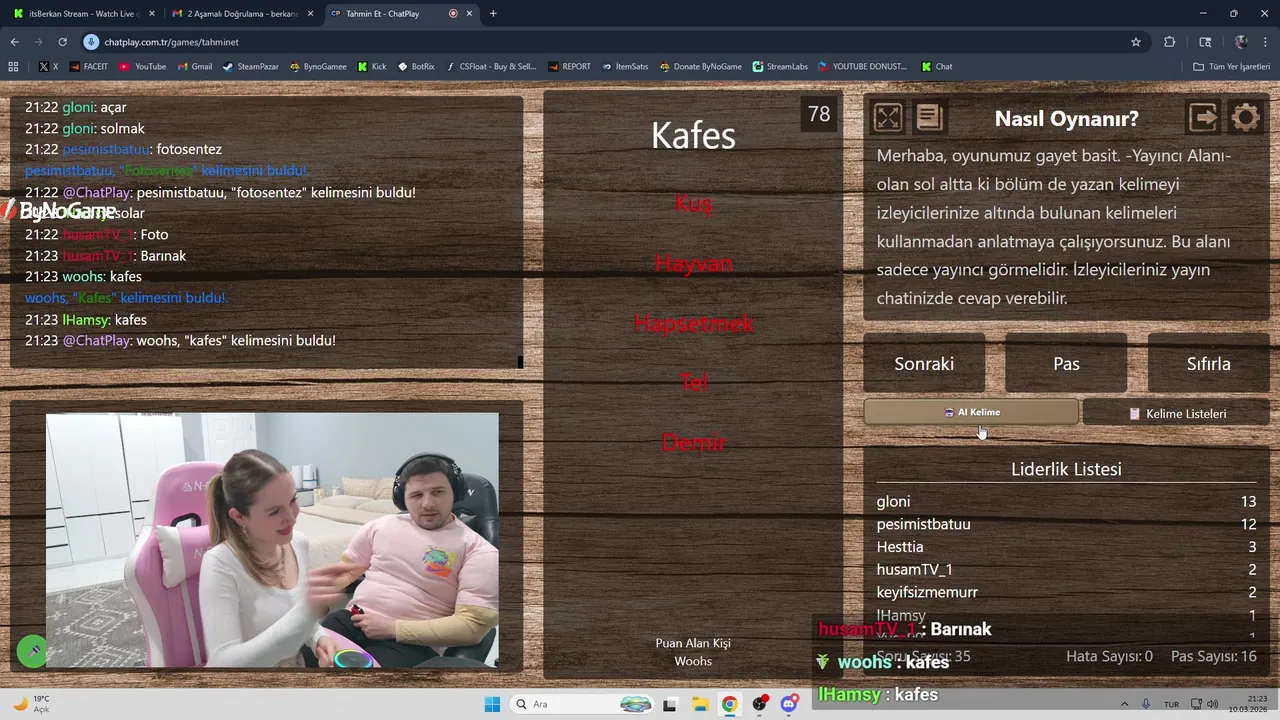Open Chrome three-dot menu
Image resolution: width=1280 pixels, height=720 pixels.
(x=1266, y=42)
